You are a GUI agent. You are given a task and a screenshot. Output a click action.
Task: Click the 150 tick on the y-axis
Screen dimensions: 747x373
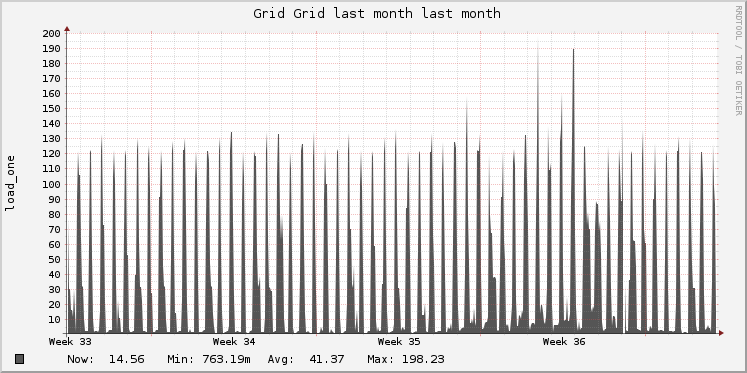[x=51, y=109]
